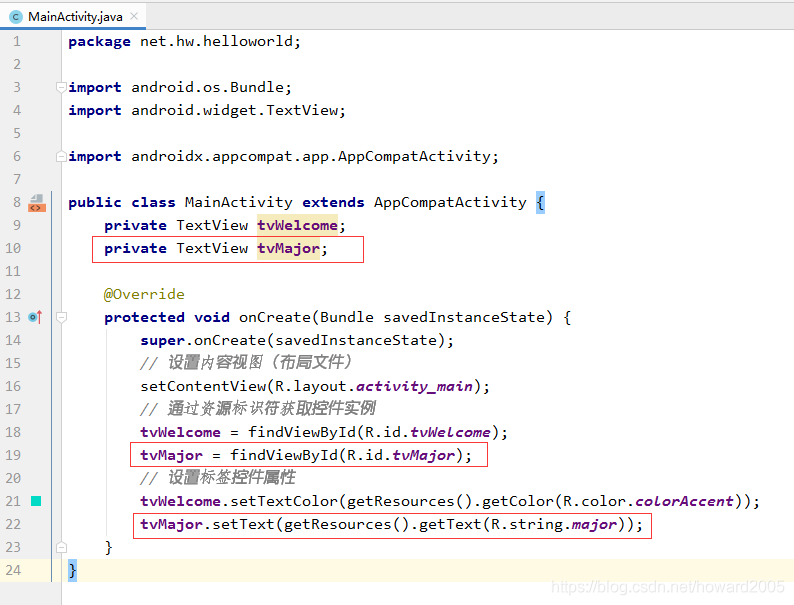794x605 pixels.
Task: Click the line number 19 in the gutter
Action: (13, 455)
